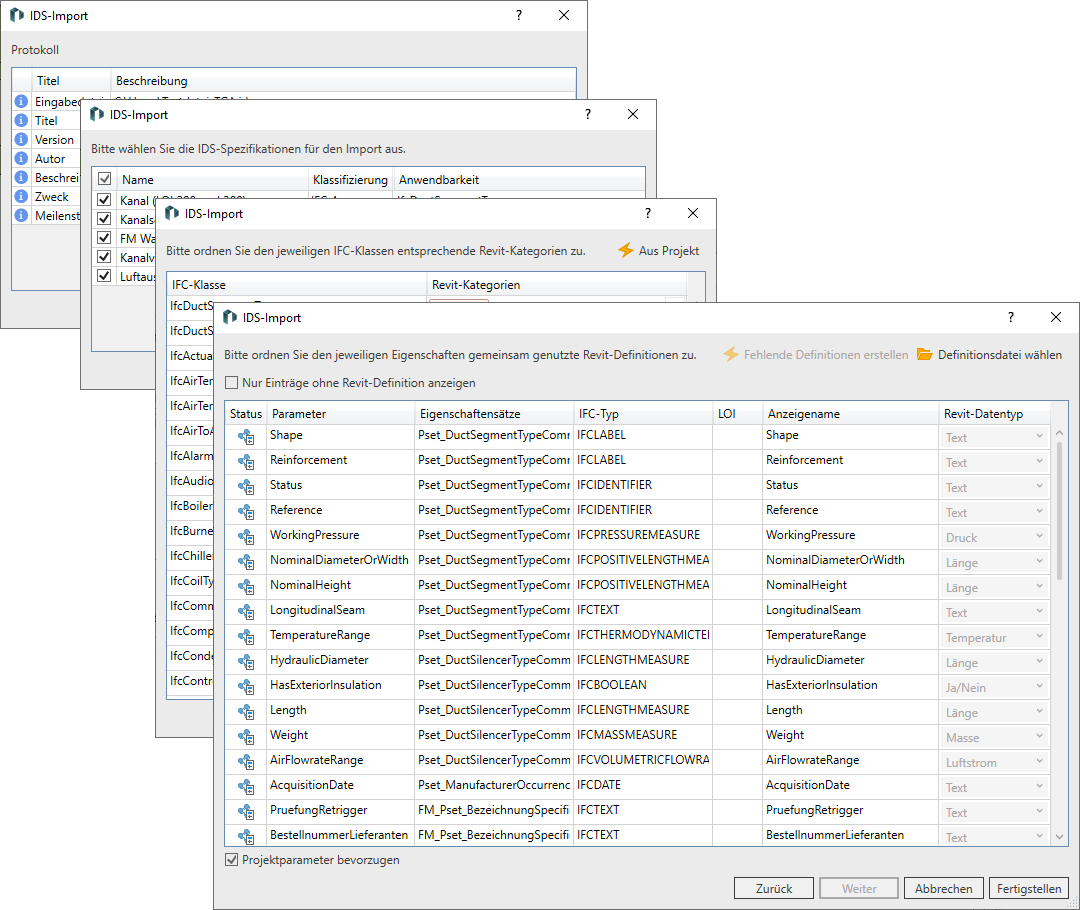Click the lightning icon for Aus Projekt
This screenshot has height=910, width=1080.
[x=625, y=250]
